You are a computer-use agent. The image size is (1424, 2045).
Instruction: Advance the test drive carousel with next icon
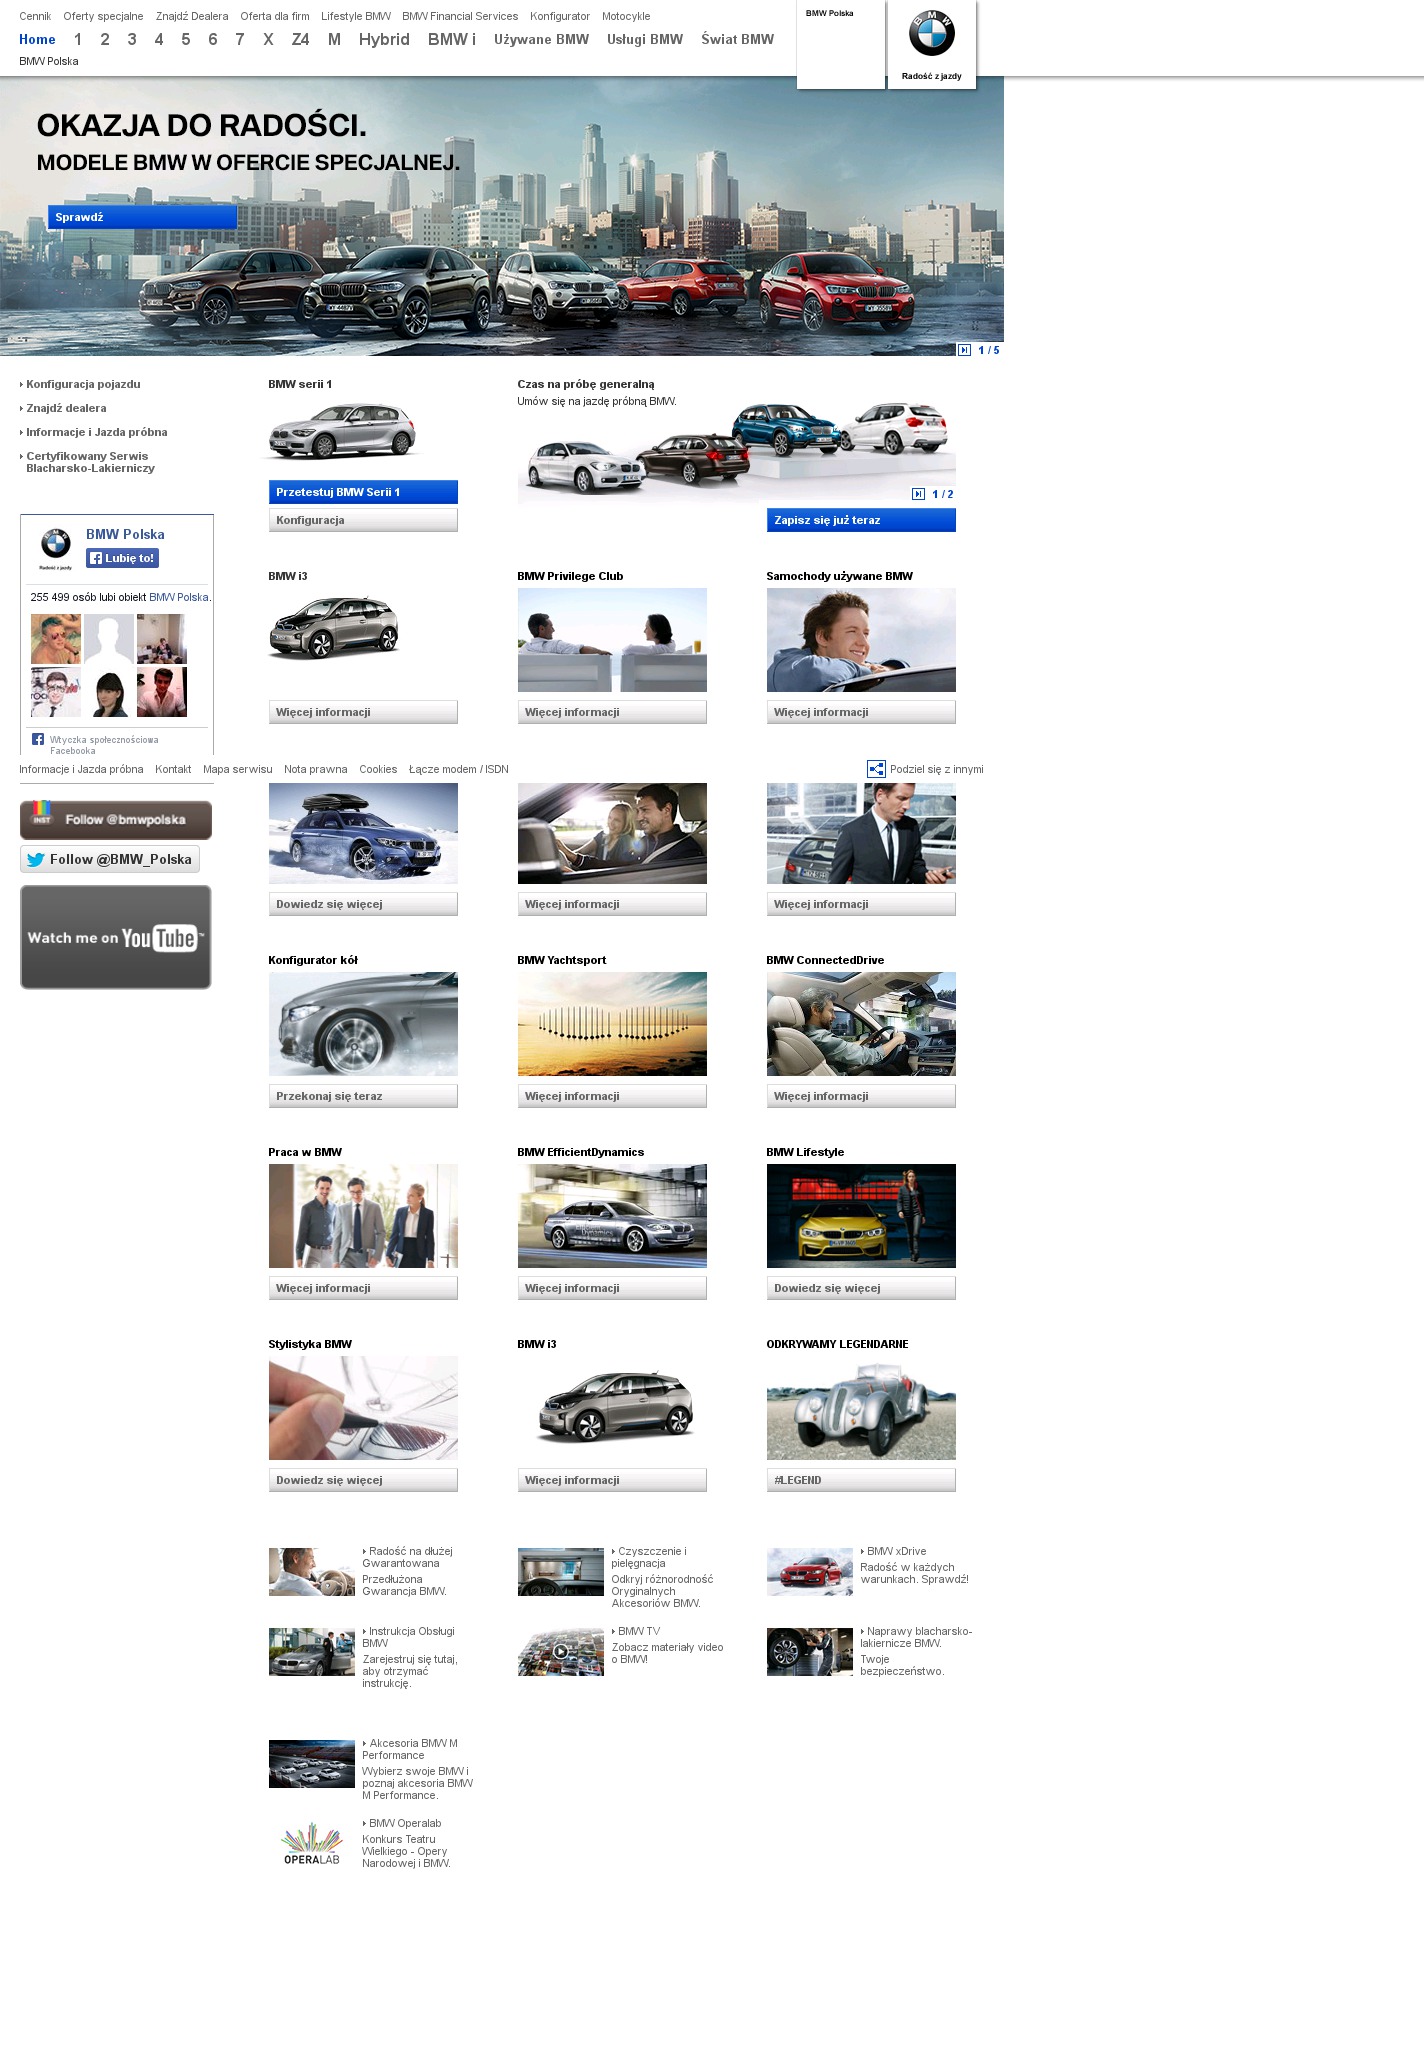point(918,494)
